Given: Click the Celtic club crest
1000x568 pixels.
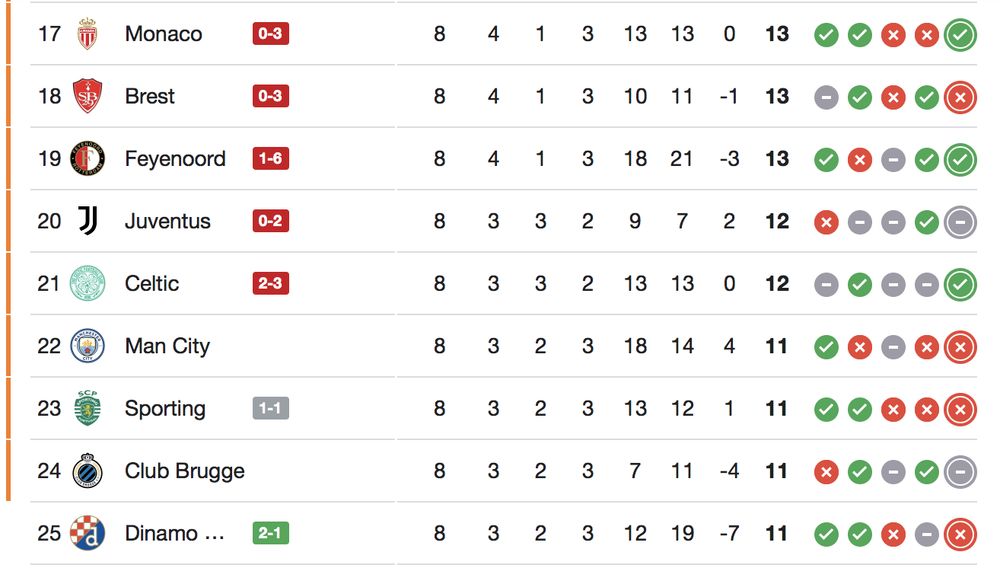Looking at the screenshot, I should (x=88, y=284).
